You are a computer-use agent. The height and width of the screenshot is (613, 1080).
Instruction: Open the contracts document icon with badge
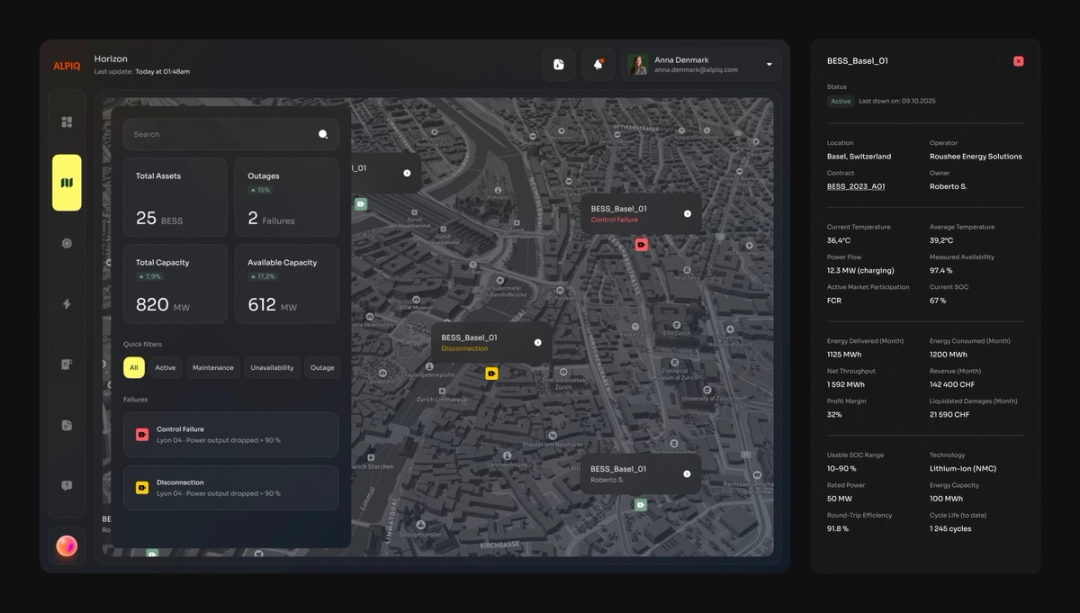pos(67,364)
